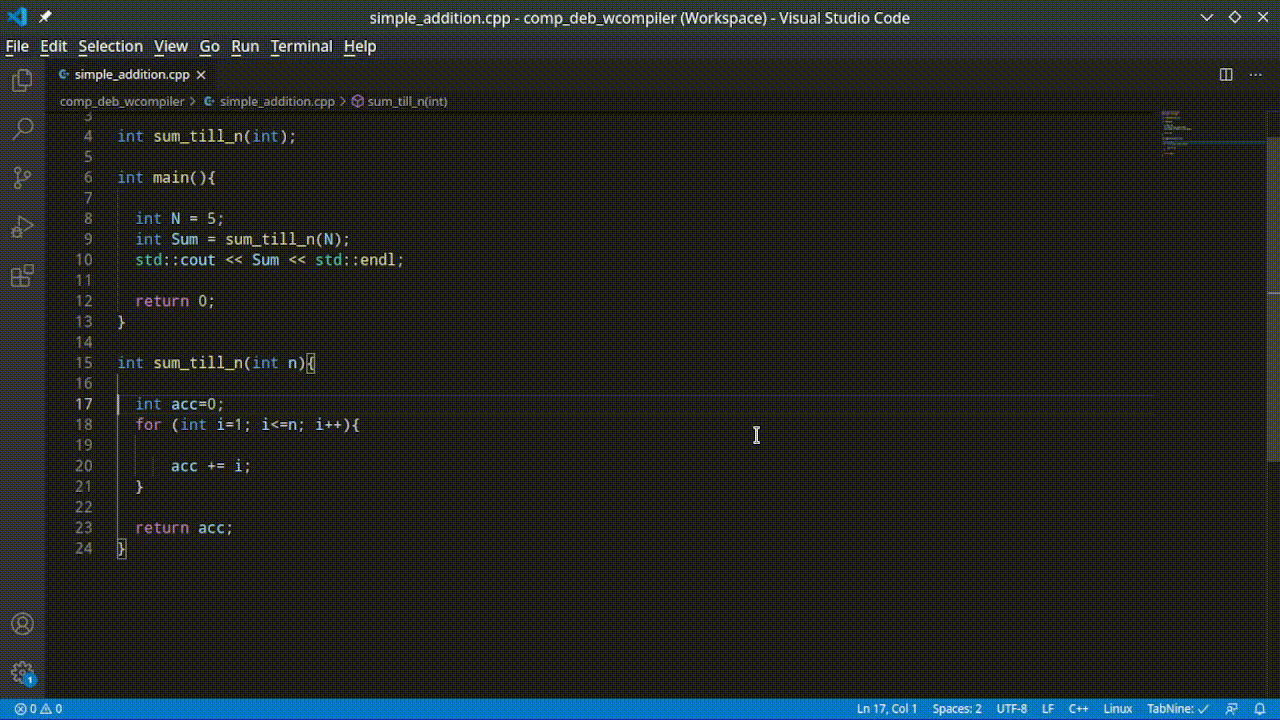The image size is (1280, 720).
Task: Change line ending from LF
Action: click(1047, 708)
